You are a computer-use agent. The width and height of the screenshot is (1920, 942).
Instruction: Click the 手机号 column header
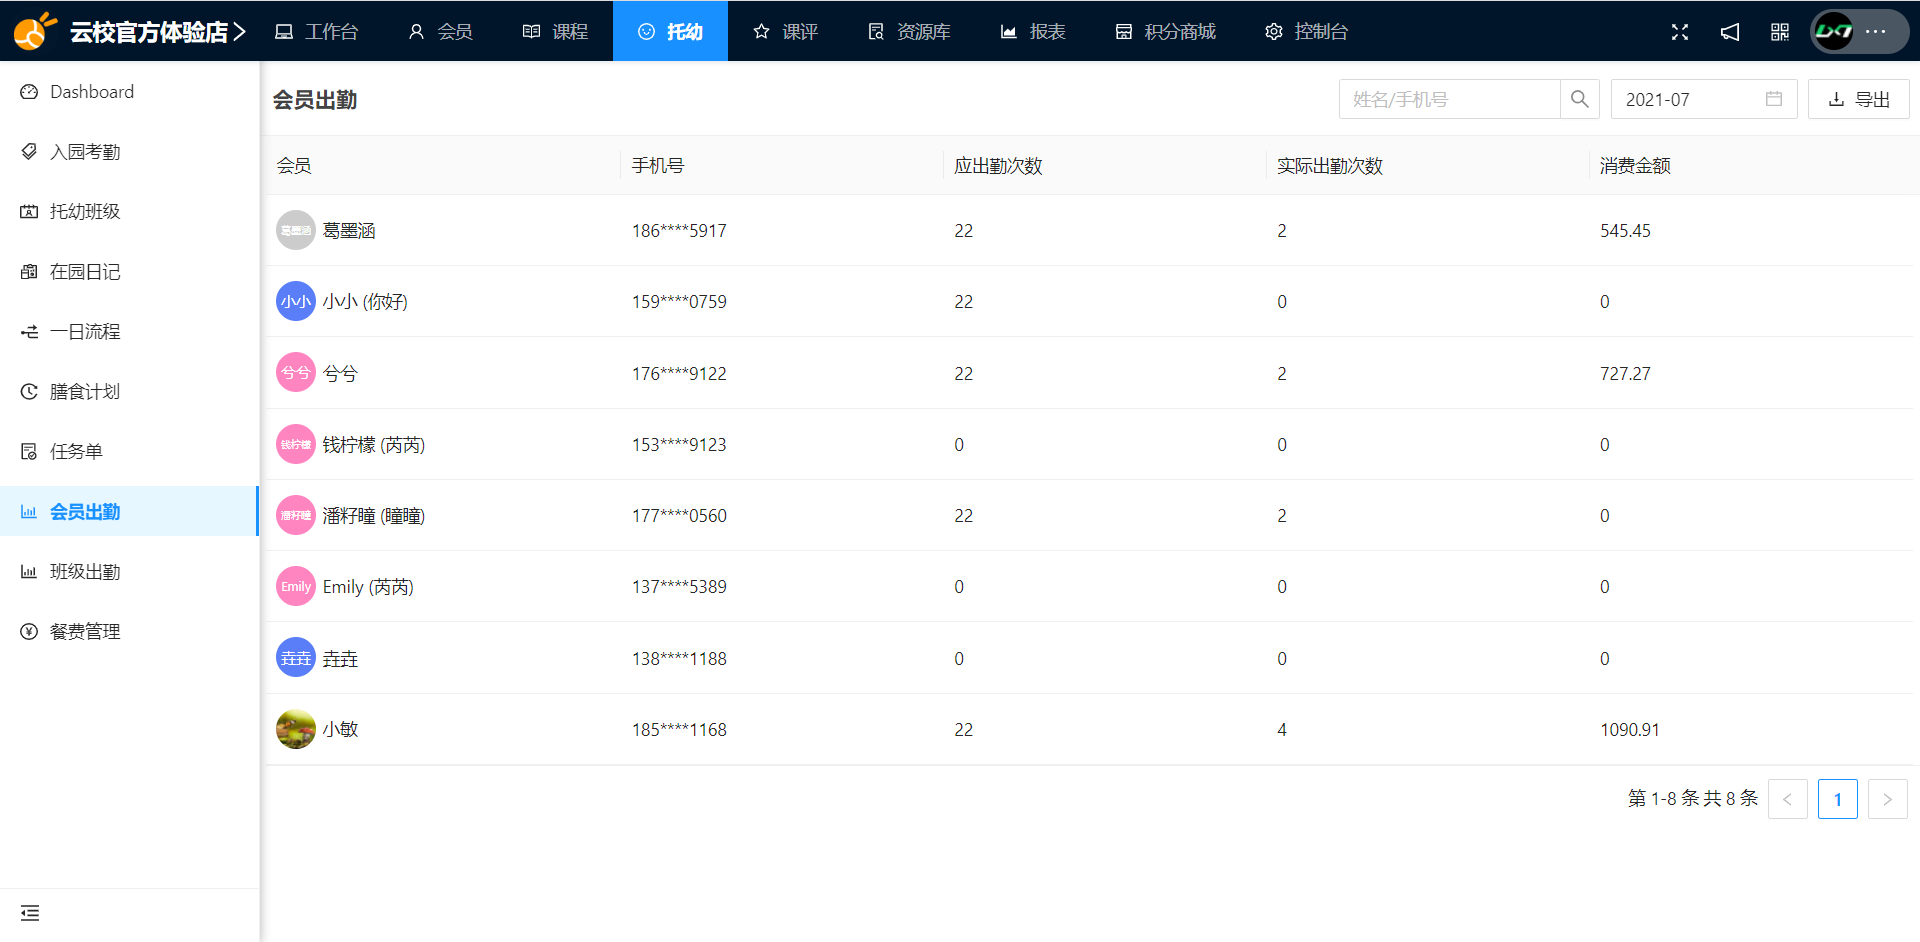(658, 166)
